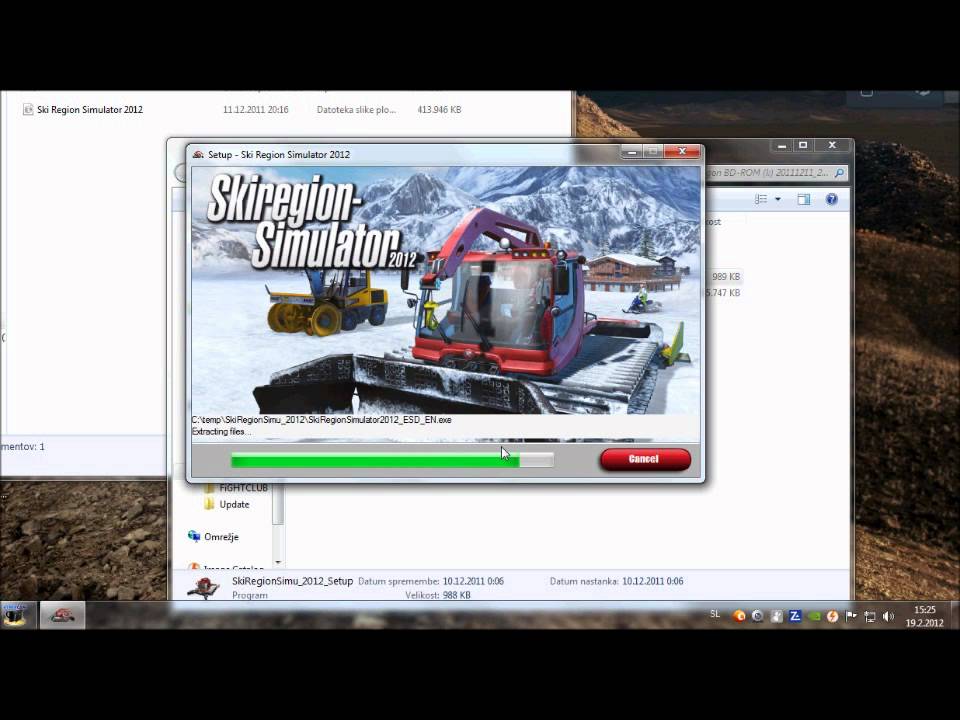Select the Ski Region Simulator 2012 disc image file
The width and height of the screenshot is (960, 720).
pyautogui.click(x=89, y=110)
